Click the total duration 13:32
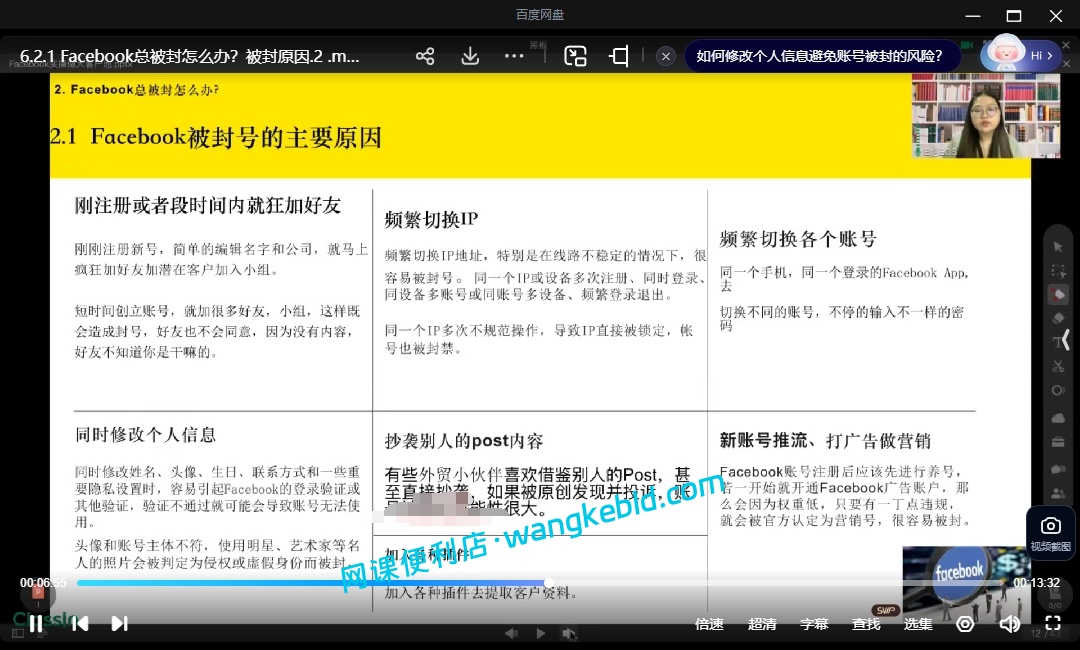 tap(1036, 583)
